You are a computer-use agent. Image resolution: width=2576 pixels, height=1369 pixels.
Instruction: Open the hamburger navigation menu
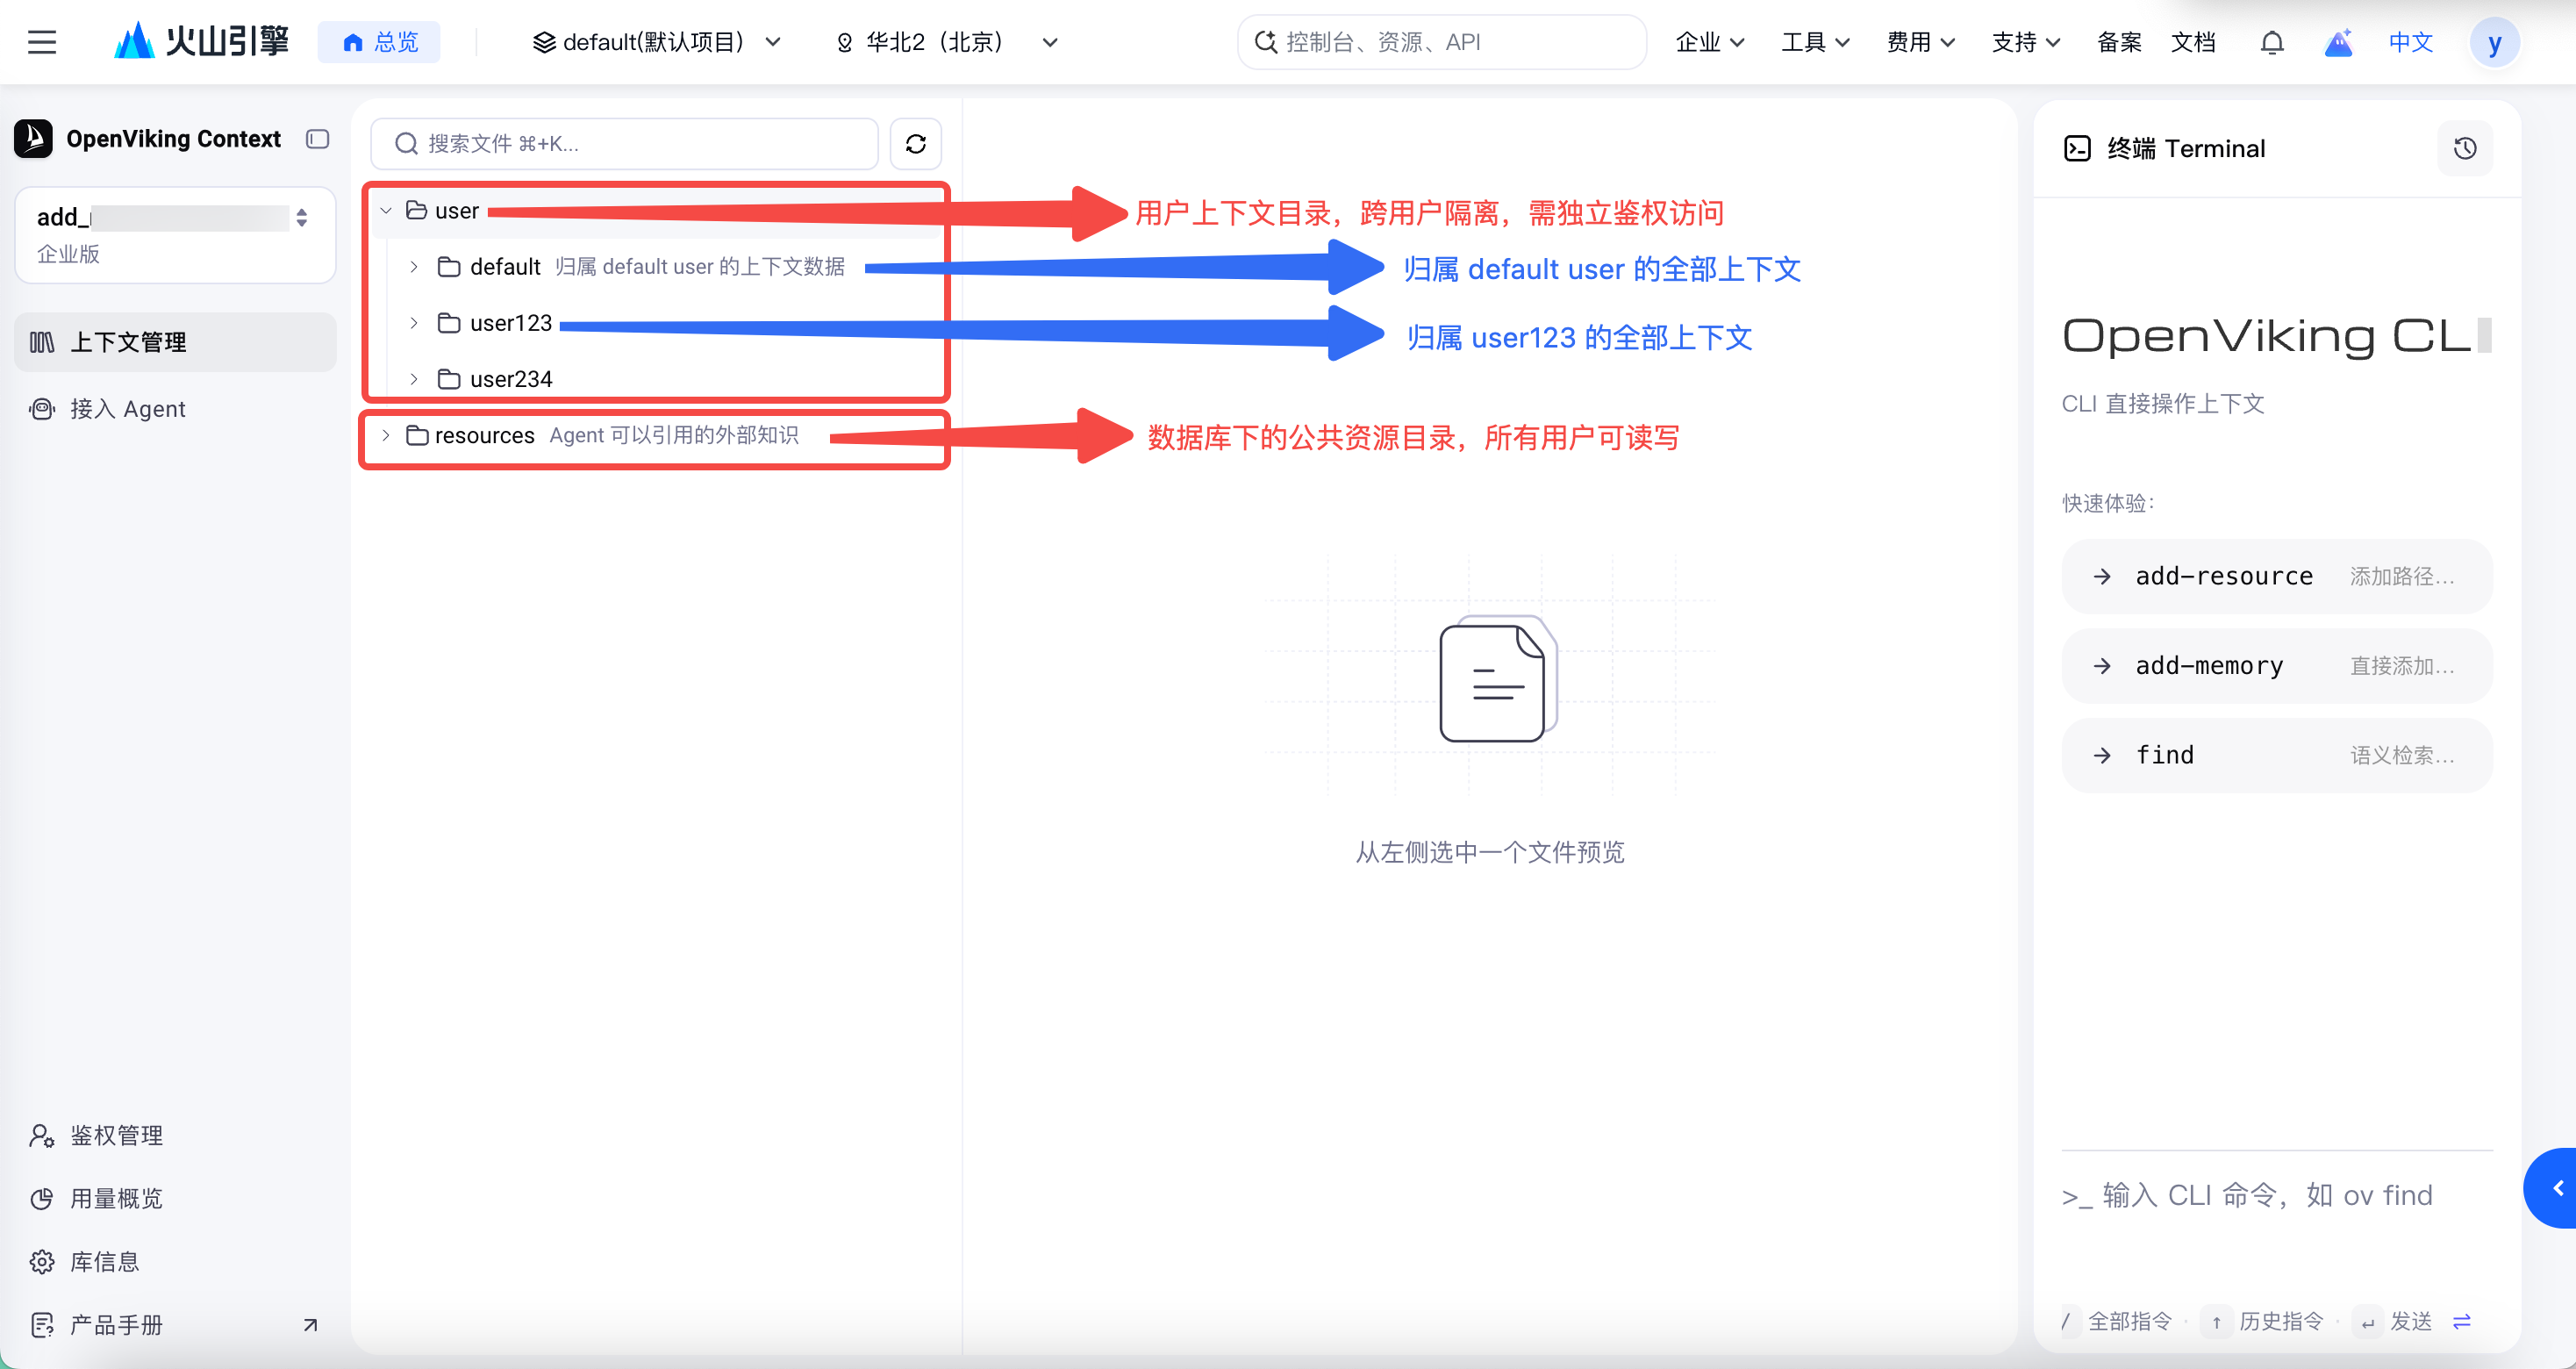point(42,42)
